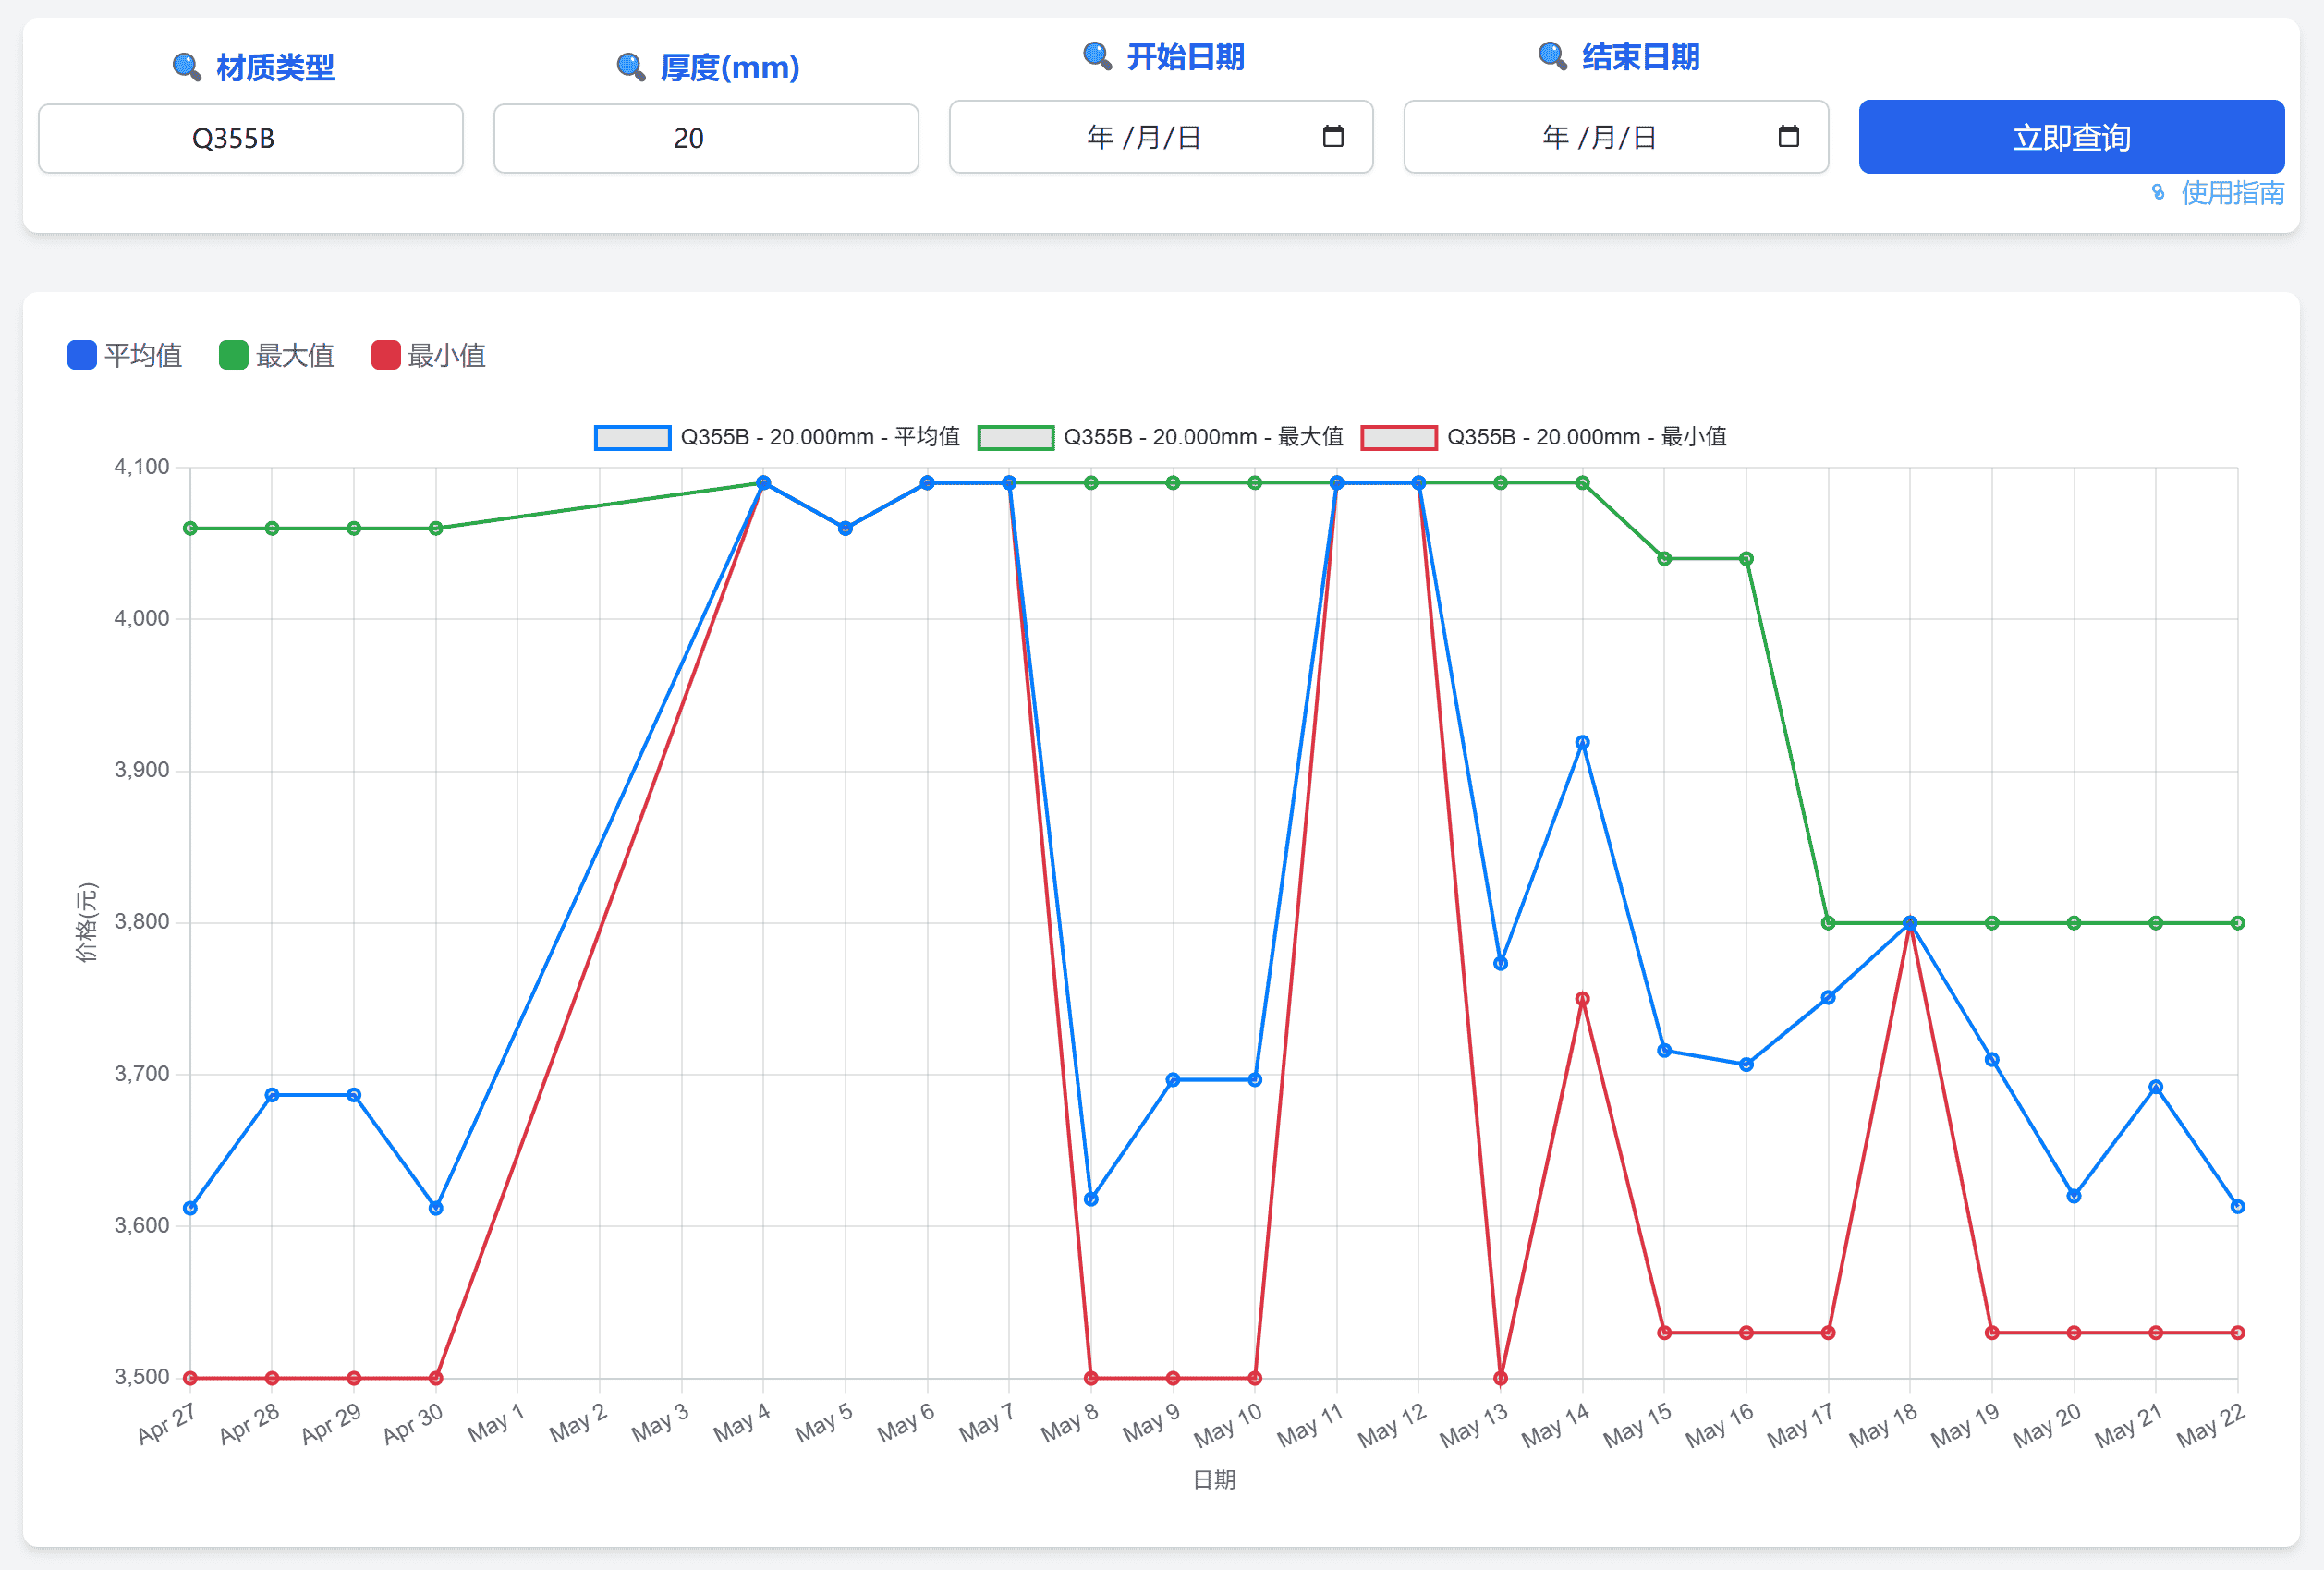This screenshot has height=1570, width=2324.
Task: Click the 日期 x-axis title
Action: coord(1214,1480)
